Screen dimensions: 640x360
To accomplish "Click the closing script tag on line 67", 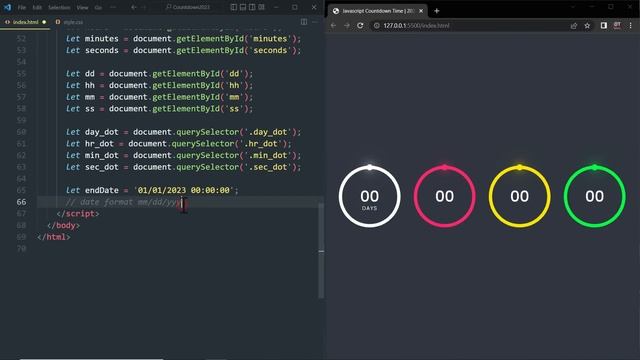I will pyautogui.click(x=78, y=213).
